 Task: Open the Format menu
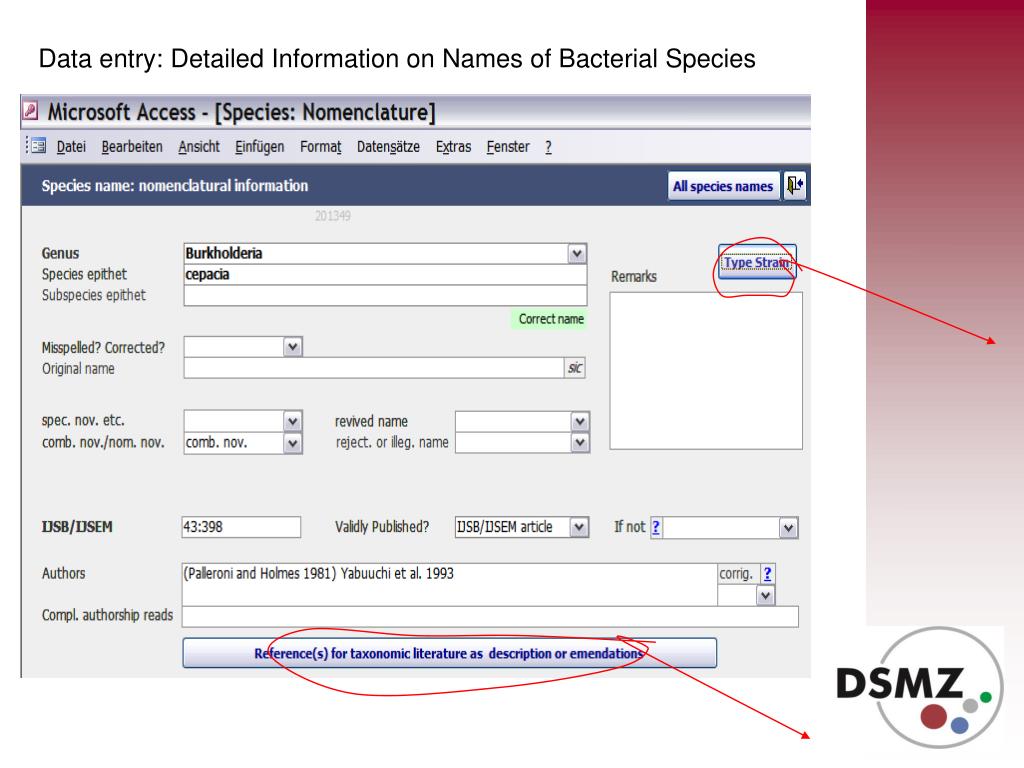321,146
